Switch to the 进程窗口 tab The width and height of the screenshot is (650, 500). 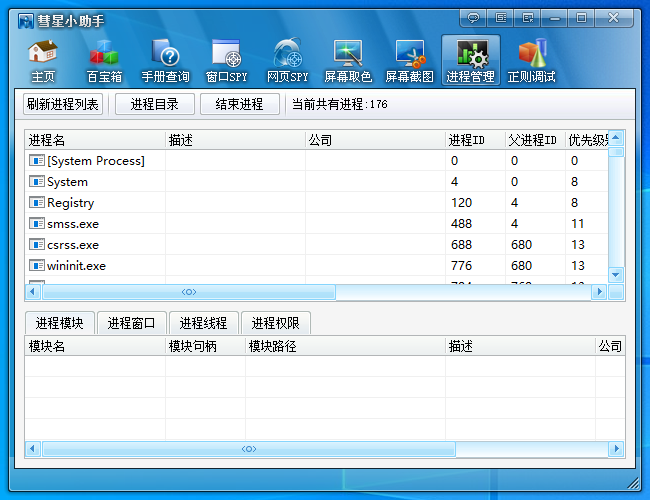click(x=131, y=323)
